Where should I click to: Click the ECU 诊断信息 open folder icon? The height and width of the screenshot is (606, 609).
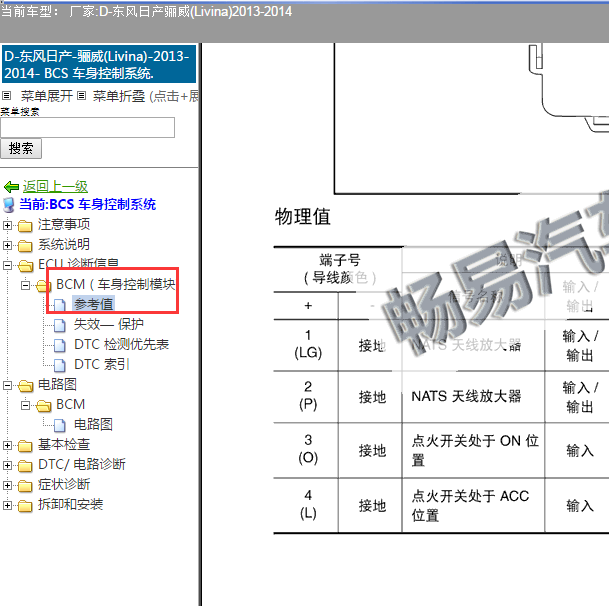26,266
